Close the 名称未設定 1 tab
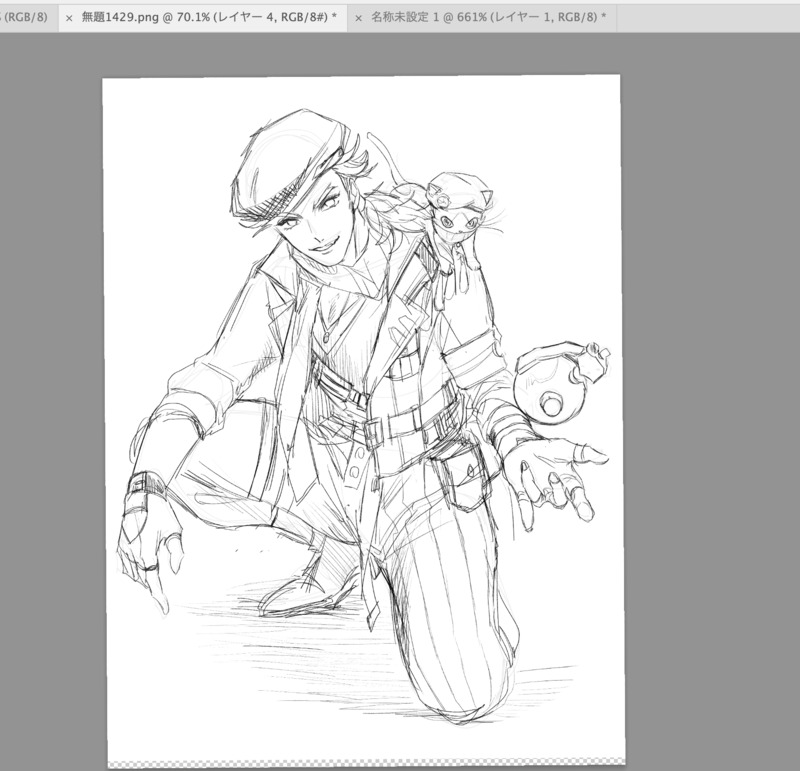This screenshot has width=800, height=771. coord(358,18)
